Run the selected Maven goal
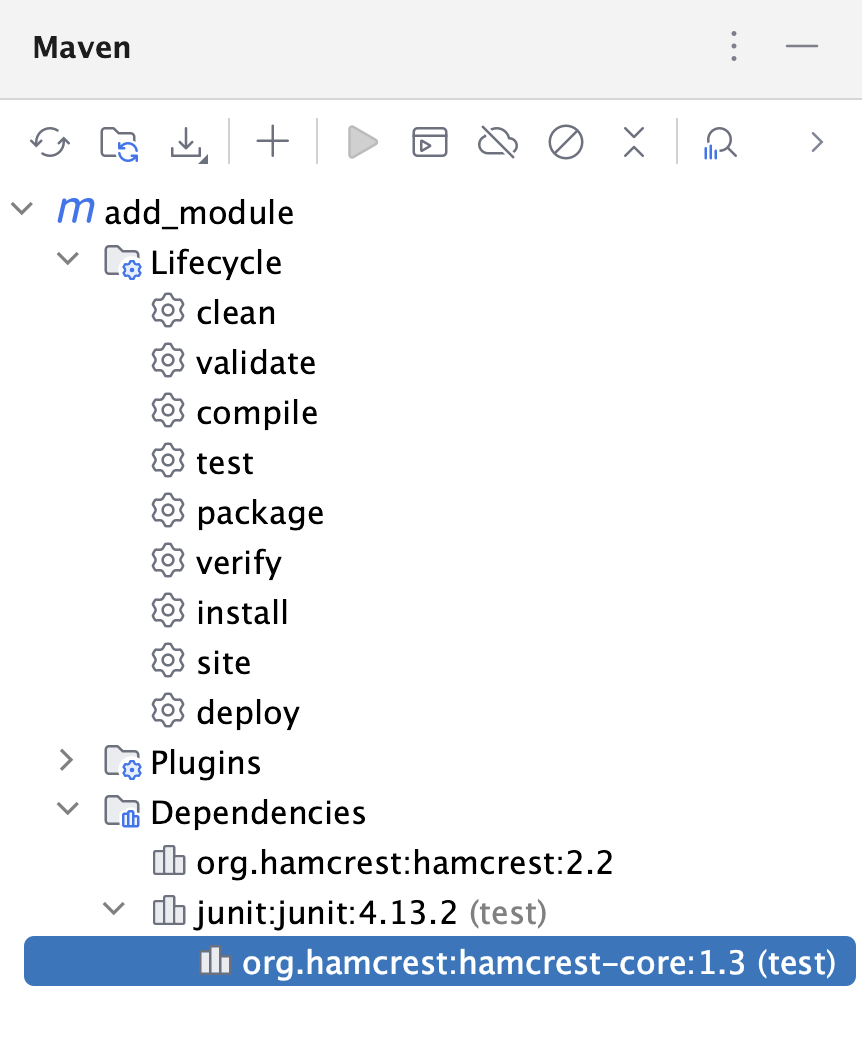The height and width of the screenshot is (1048, 862). pos(362,142)
